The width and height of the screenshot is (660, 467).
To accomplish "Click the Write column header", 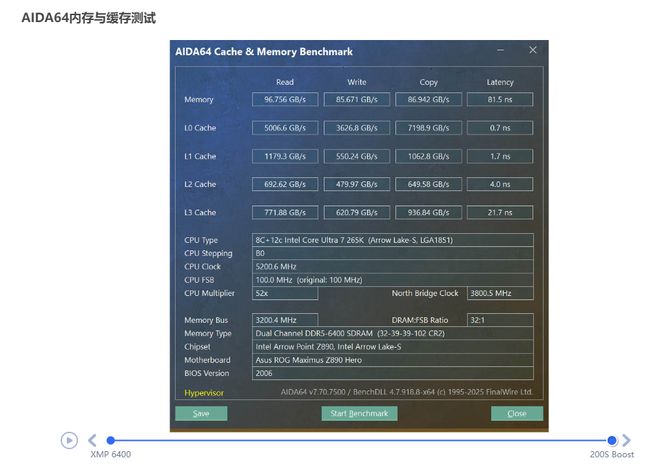I will (357, 82).
